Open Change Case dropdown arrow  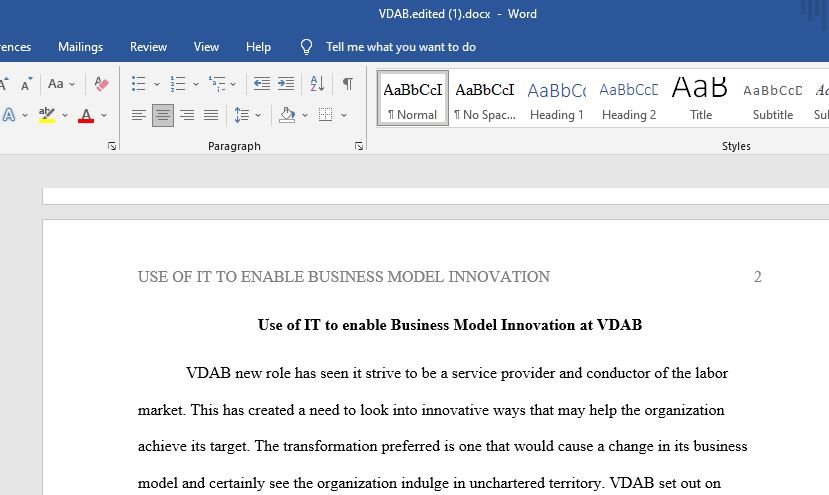72,84
